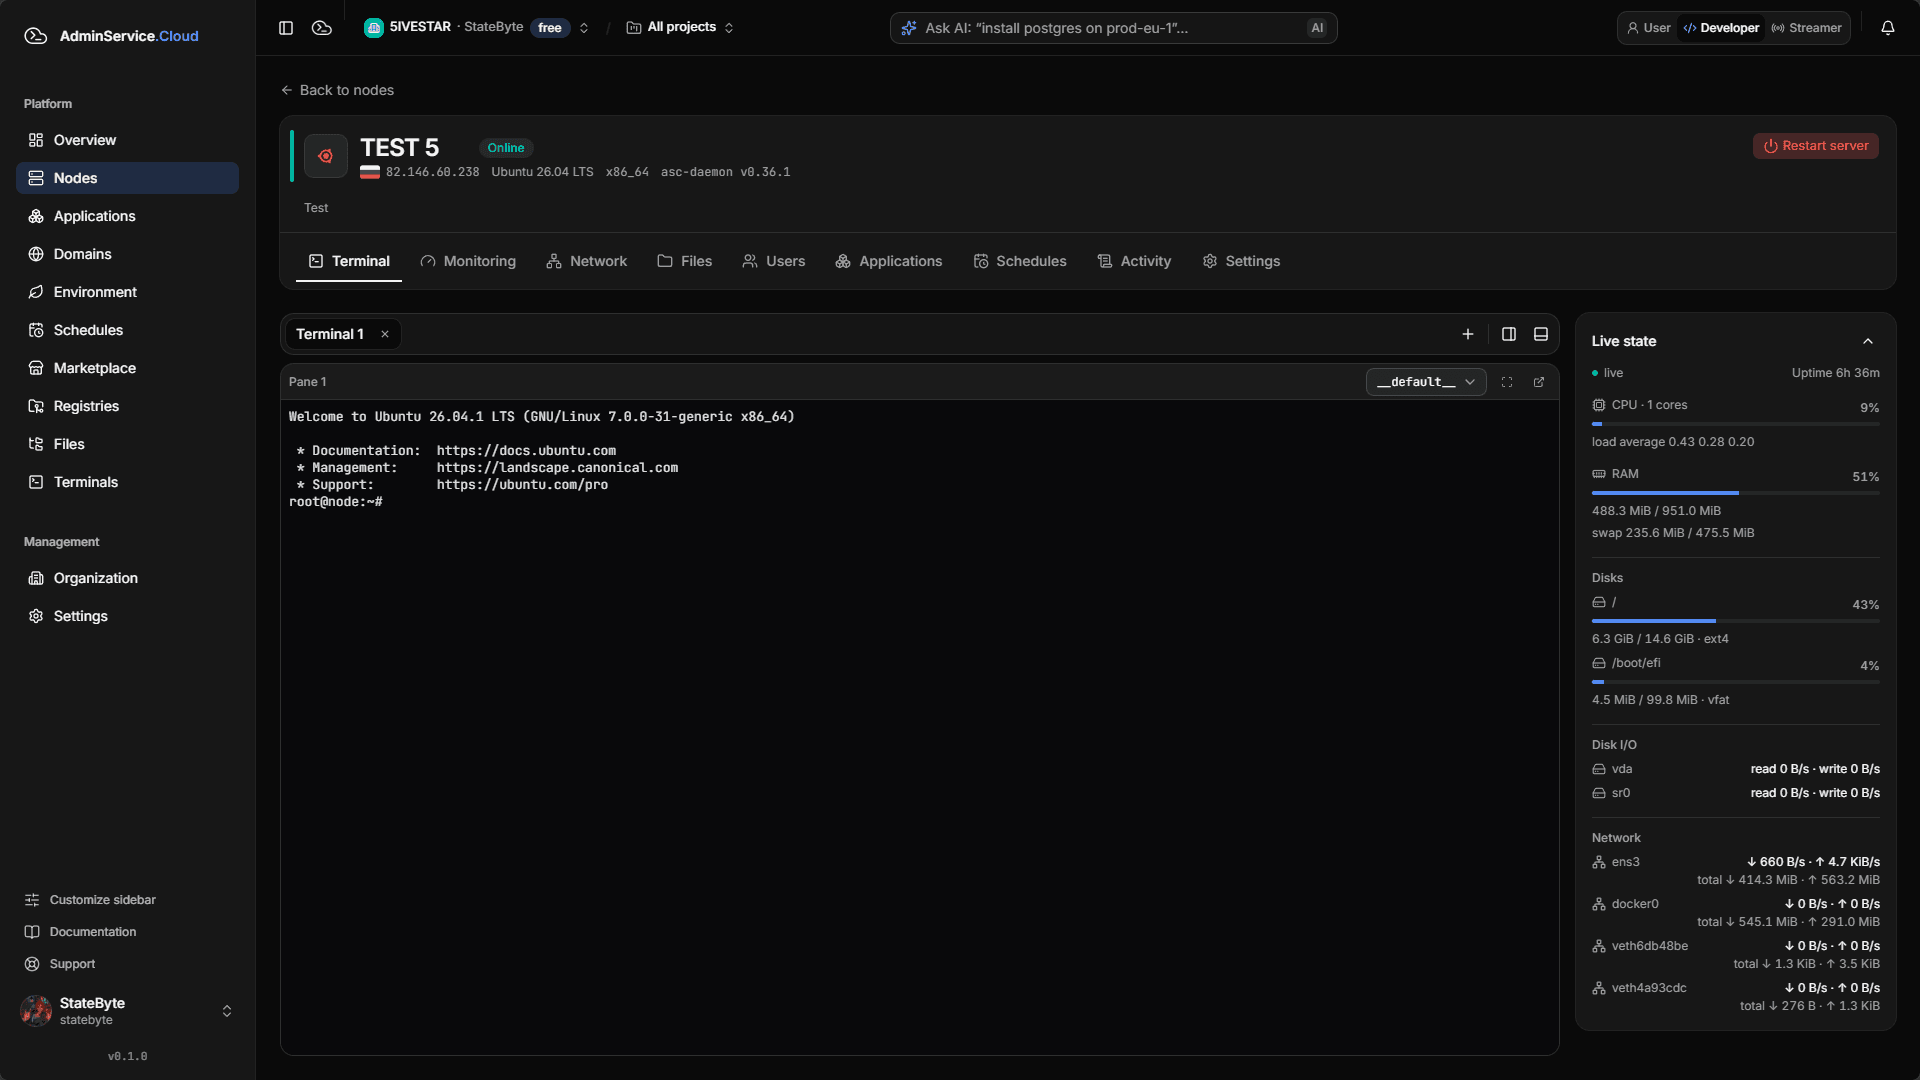Viewport: 1920px width, 1080px height.
Task: Switch to Streamer mode
Action: pyautogui.click(x=1806, y=28)
